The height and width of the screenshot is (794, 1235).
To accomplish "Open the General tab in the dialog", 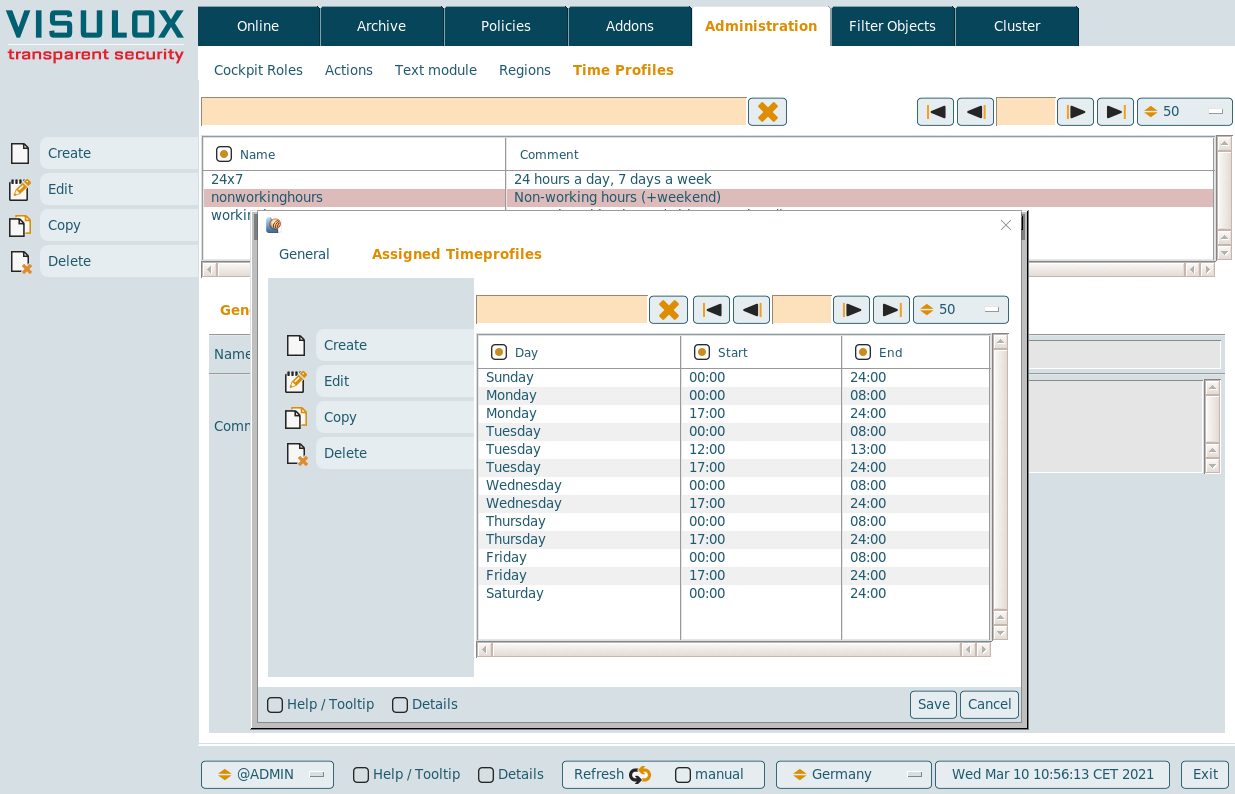I will pyautogui.click(x=304, y=254).
